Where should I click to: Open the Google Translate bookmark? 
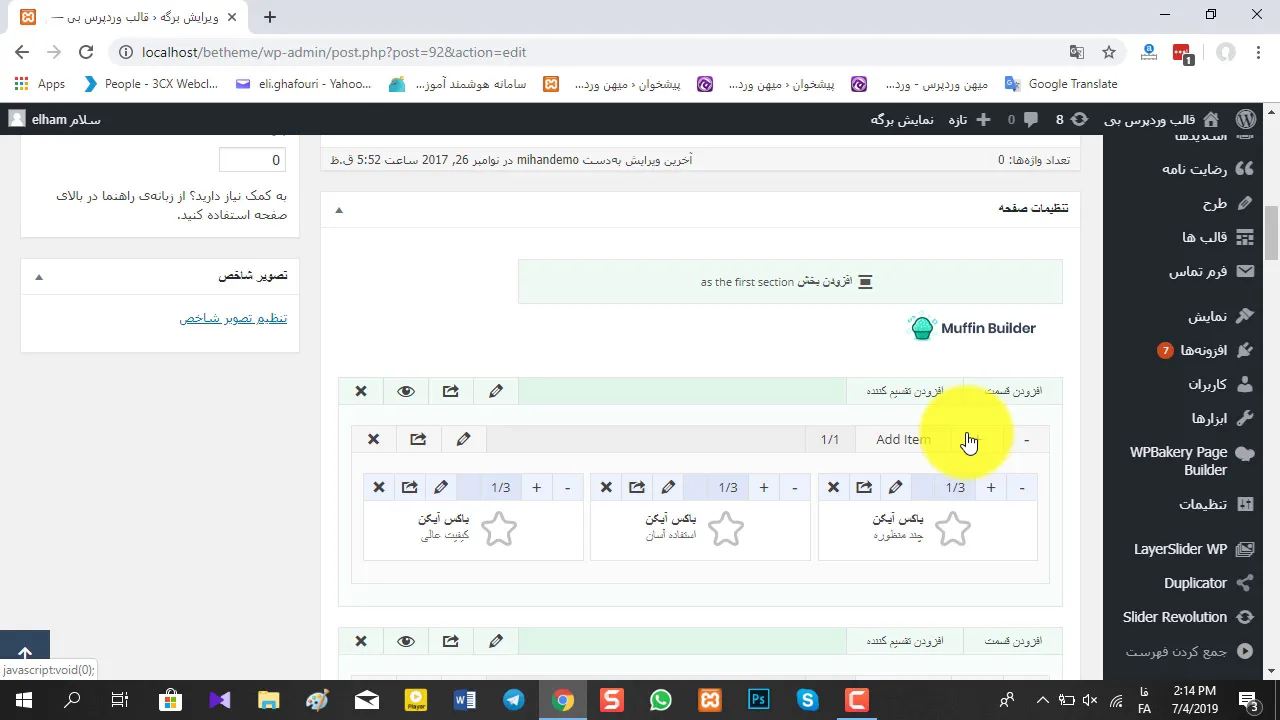pyautogui.click(x=1062, y=84)
